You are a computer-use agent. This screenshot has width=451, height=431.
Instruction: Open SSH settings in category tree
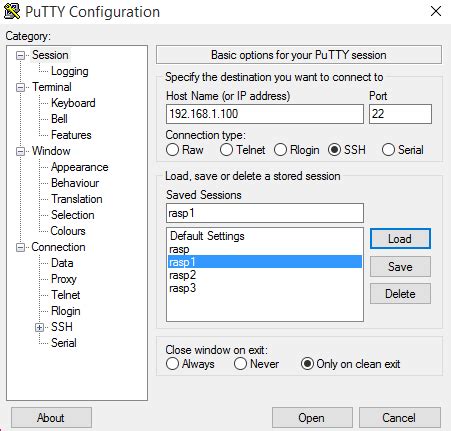(x=62, y=327)
